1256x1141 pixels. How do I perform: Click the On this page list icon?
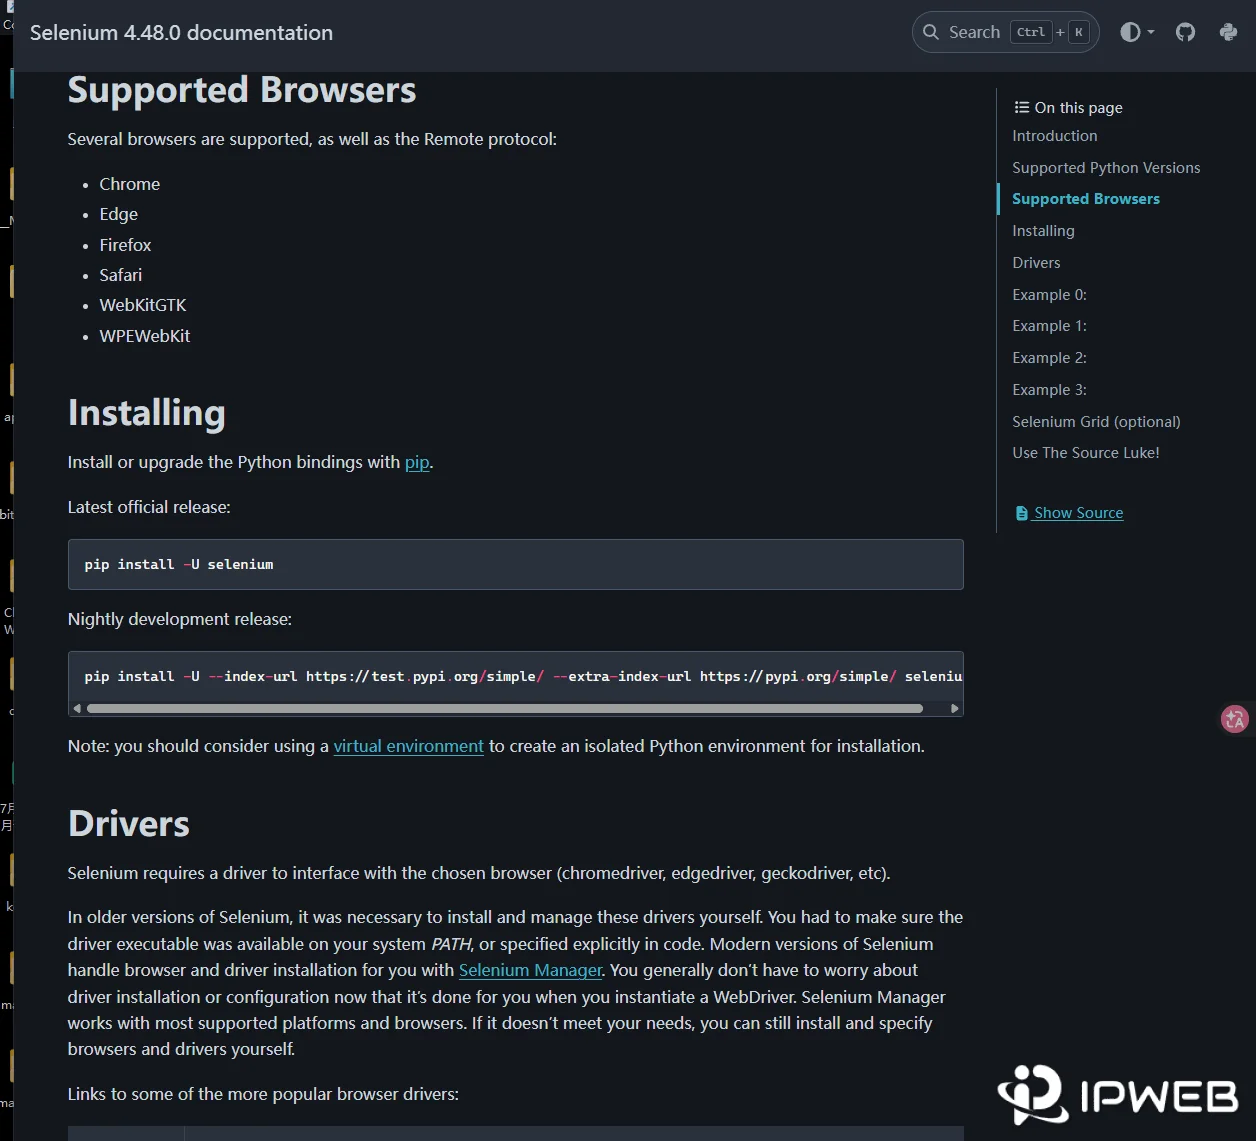[1021, 107]
